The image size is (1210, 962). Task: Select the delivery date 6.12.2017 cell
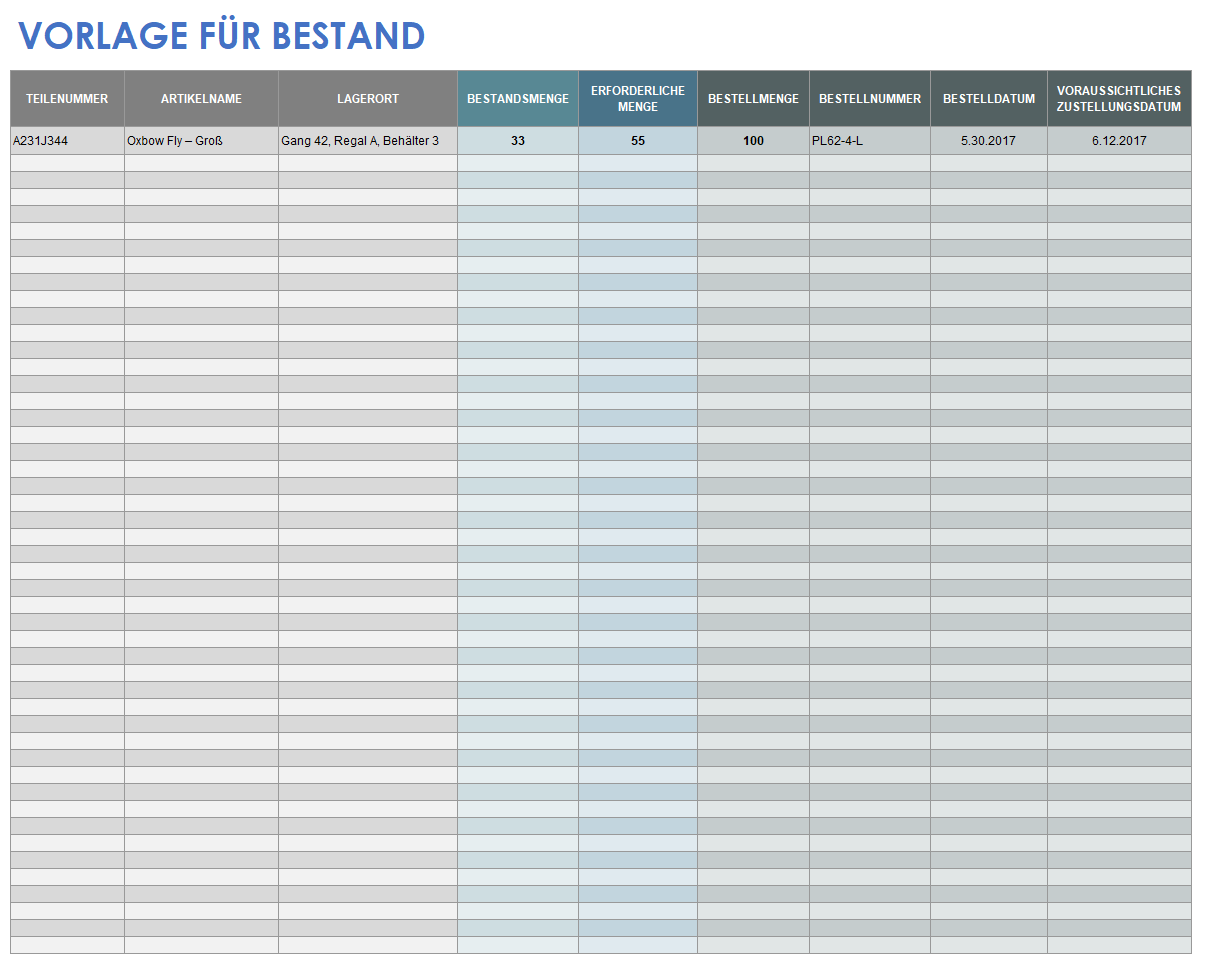click(1118, 141)
